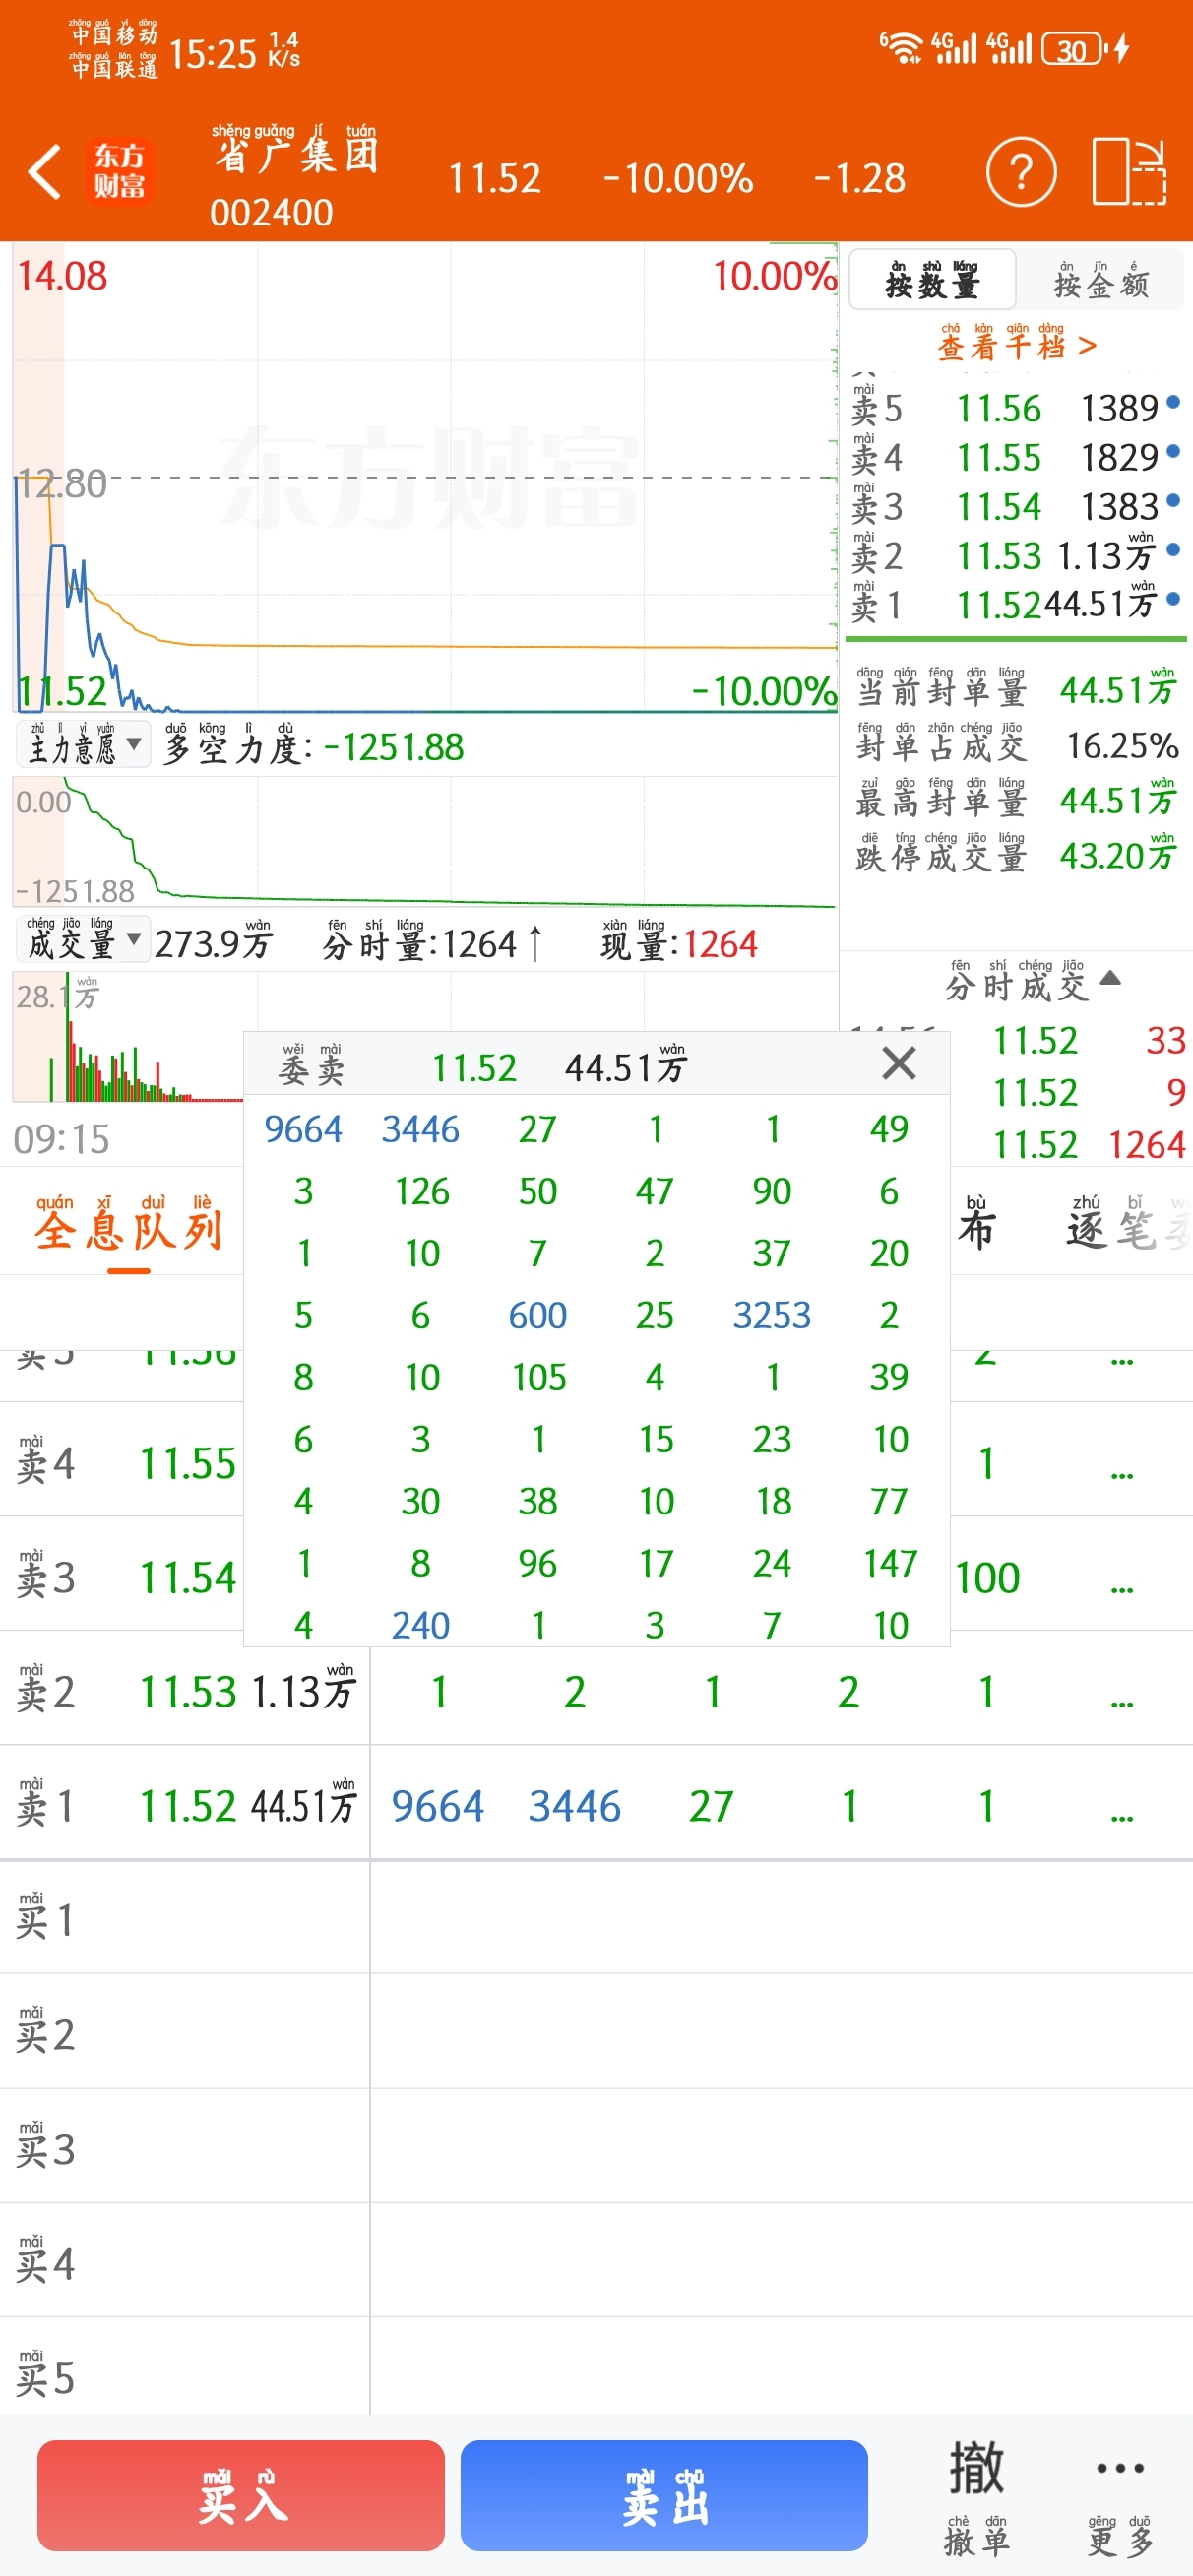The width and height of the screenshot is (1193, 2576).
Task: Tap order 600 in popup grid
Action: 538,1315
